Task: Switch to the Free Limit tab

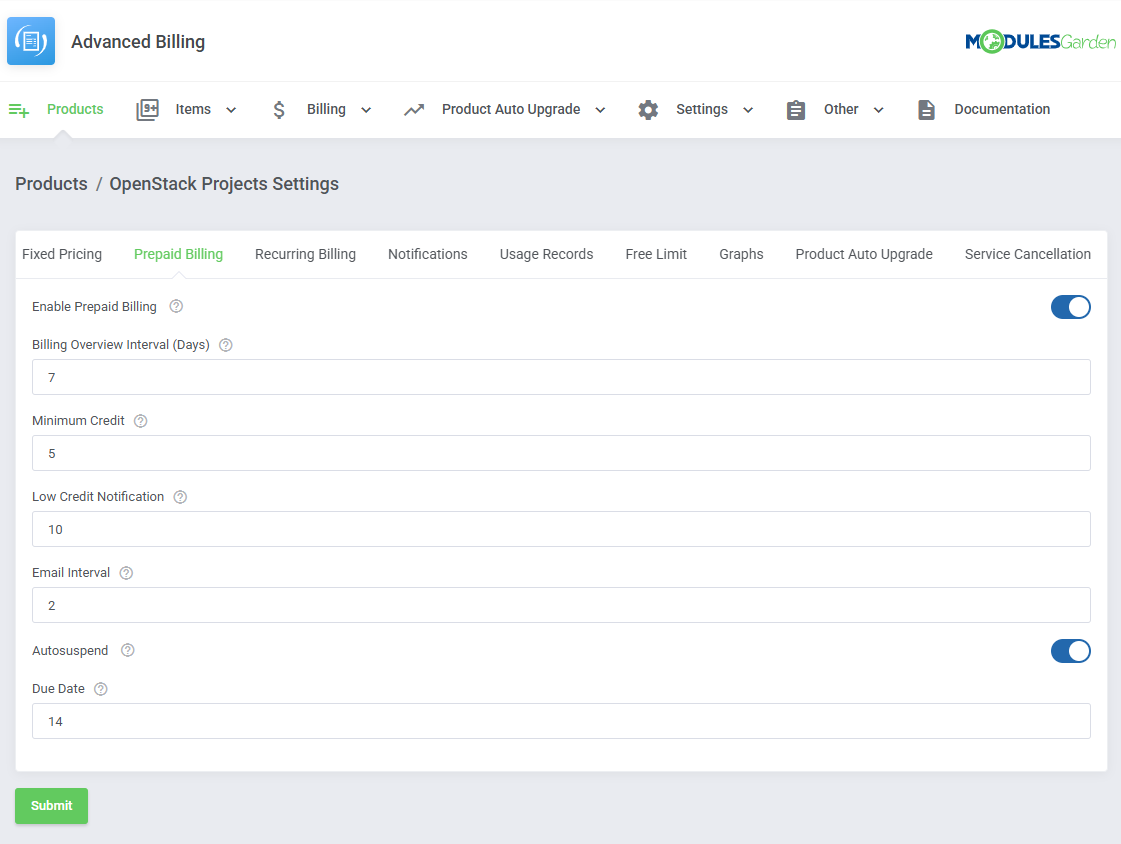Action: coord(656,254)
